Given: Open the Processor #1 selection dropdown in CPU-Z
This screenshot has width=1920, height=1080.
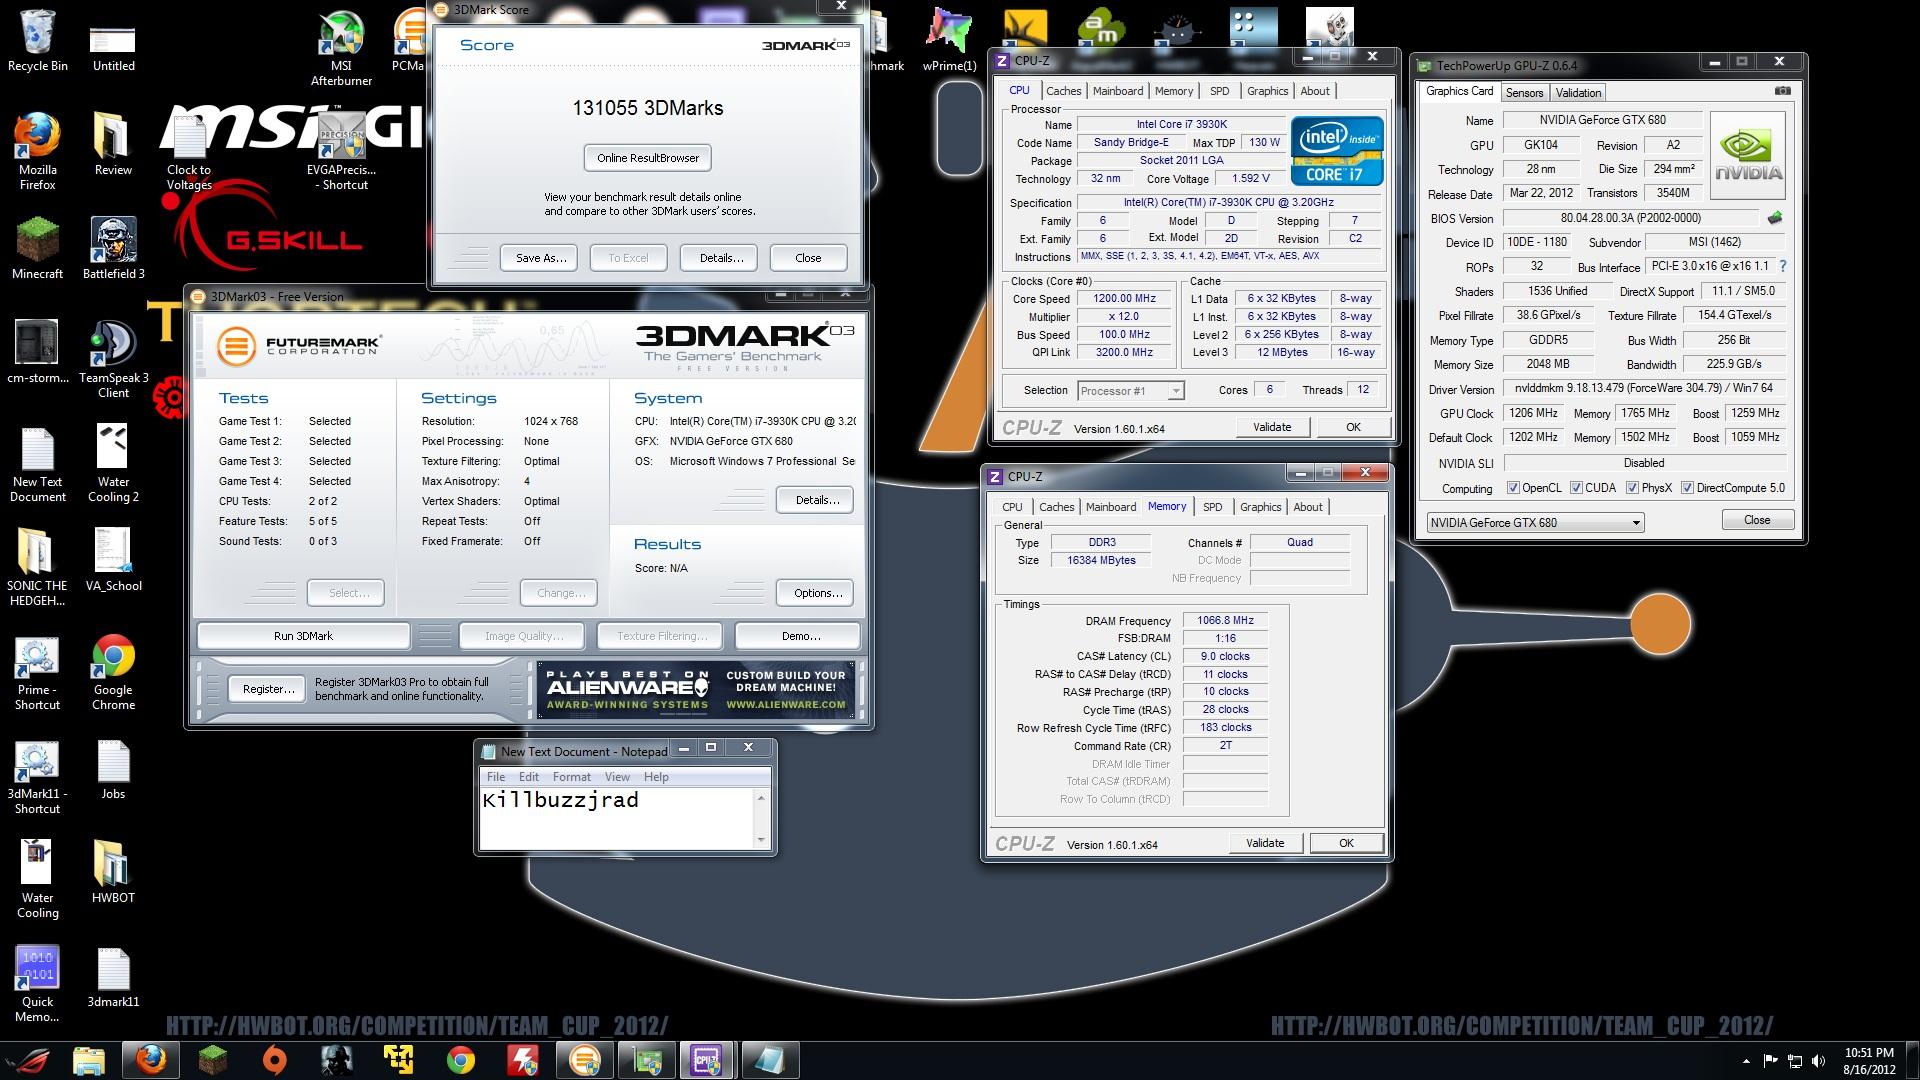Looking at the screenshot, I should [1130, 390].
